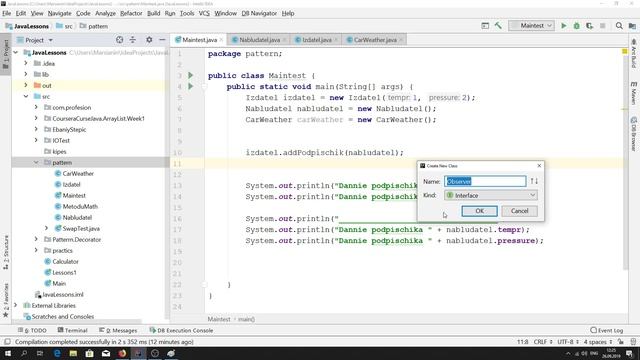Collapse all in Project panel
Viewport: 640px width, 360px height.
[x=133, y=40]
